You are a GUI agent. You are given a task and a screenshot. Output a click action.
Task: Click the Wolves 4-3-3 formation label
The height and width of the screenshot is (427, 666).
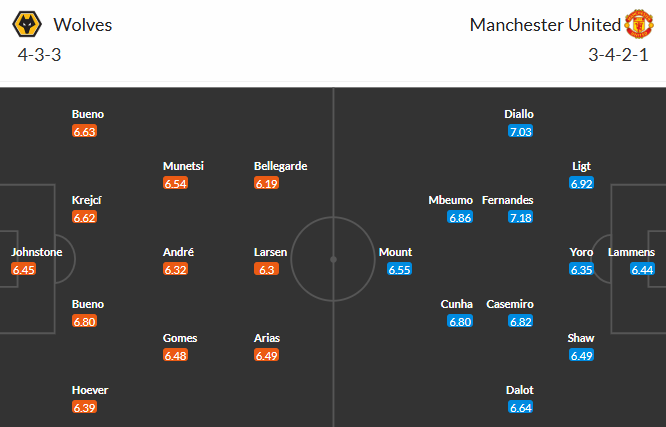tap(40, 54)
